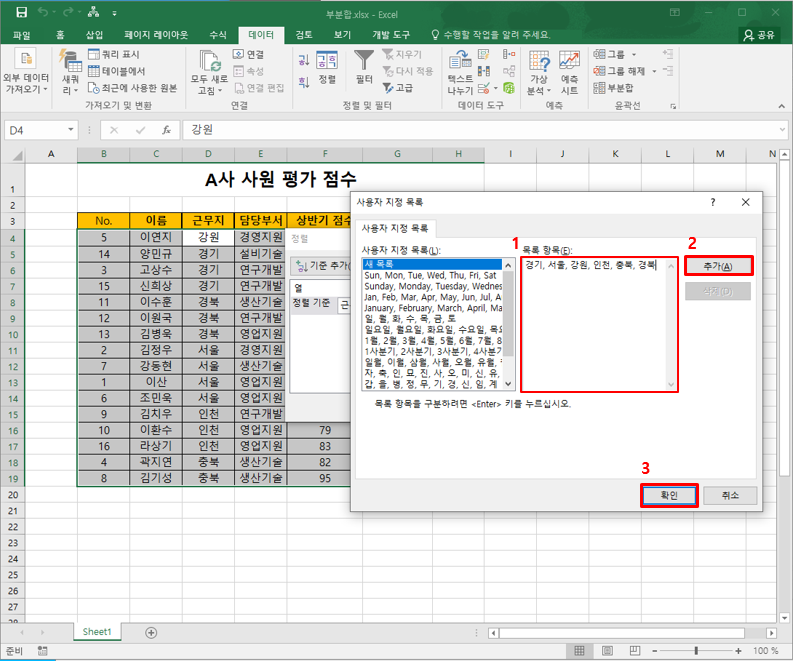The image size is (793, 661).
Task: Collapse the ribbon with the chevron
Action: pos(781,106)
